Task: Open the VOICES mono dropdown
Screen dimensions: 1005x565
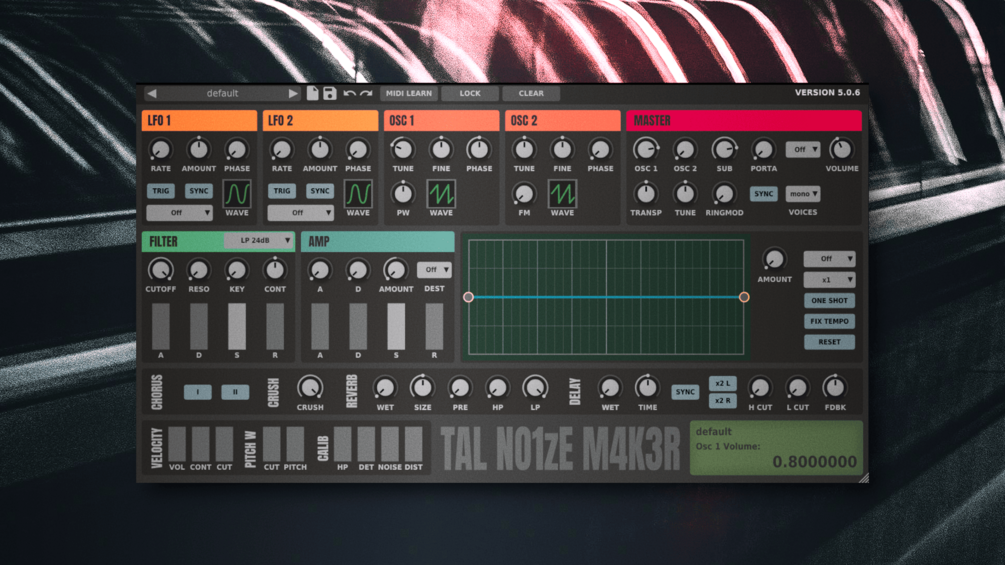Action: 802,193
